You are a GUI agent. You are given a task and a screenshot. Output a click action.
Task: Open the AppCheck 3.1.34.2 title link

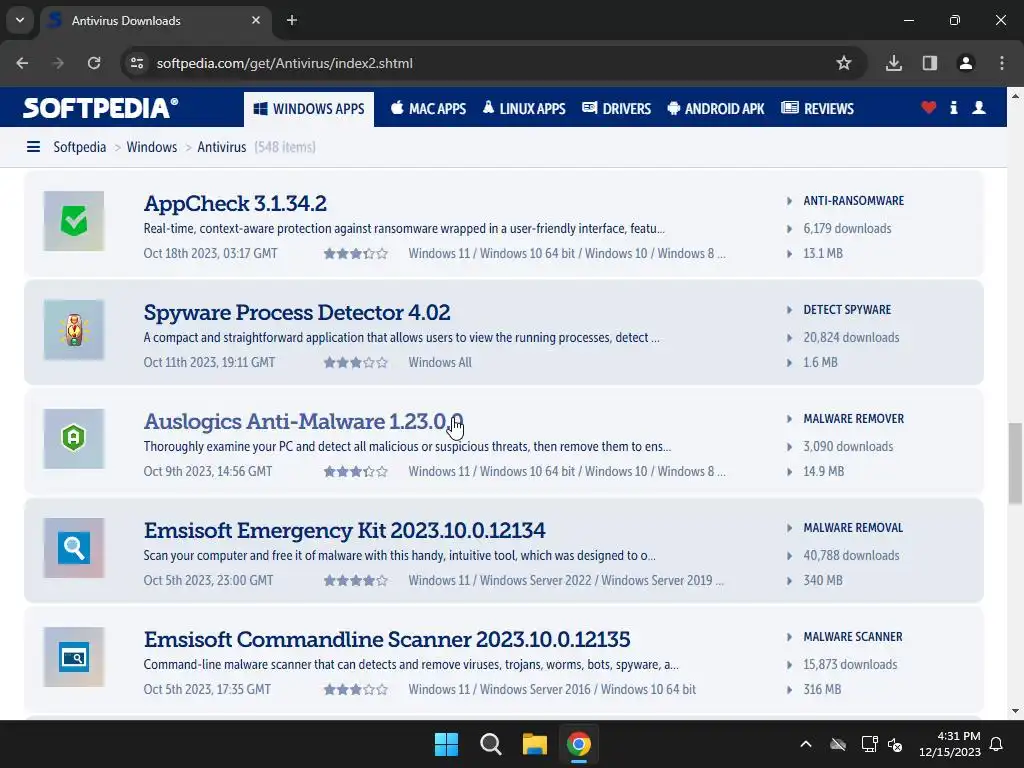(235, 204)
